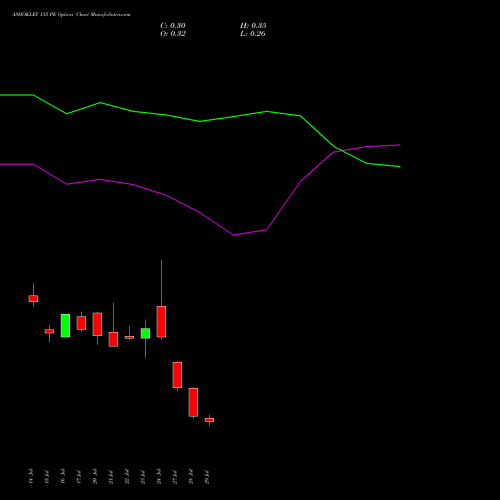Viewport: 500px width, 500px height.
Task: Click the ASHOKLEY 135 PE chart title
Action: (71, 14)
